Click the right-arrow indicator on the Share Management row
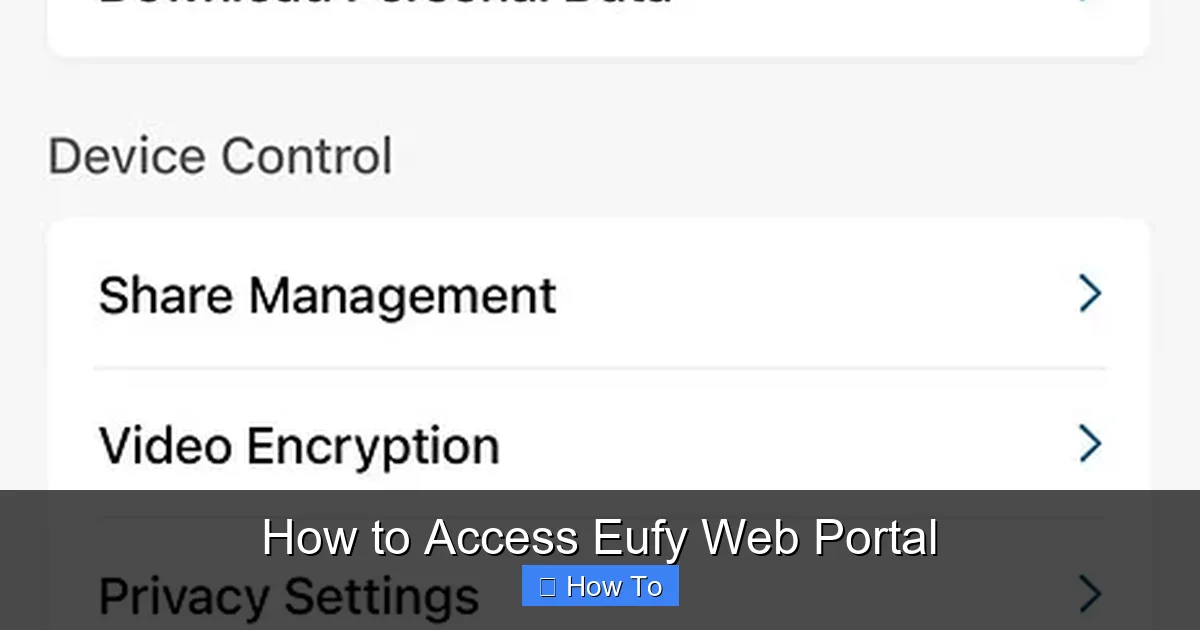The width and height of the screenshot is (1200, 630). click(1091, 293)
